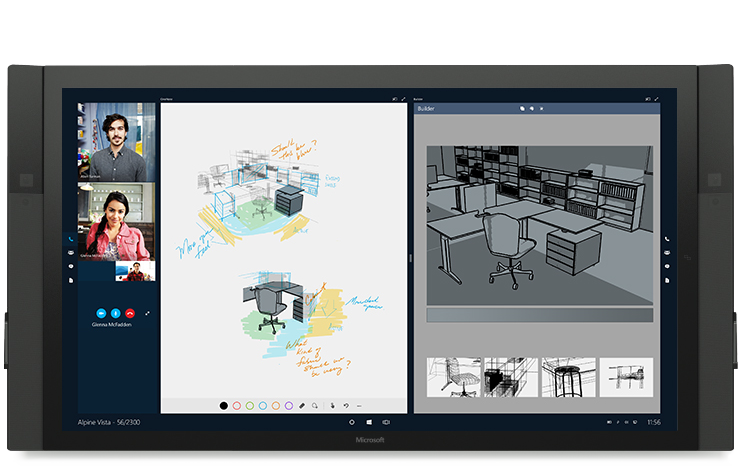Image resolution: width=742 pixels, height=470 pixels.
Task: Select the eraser tool in whiteboard toolbar
Action: point(302,405)
